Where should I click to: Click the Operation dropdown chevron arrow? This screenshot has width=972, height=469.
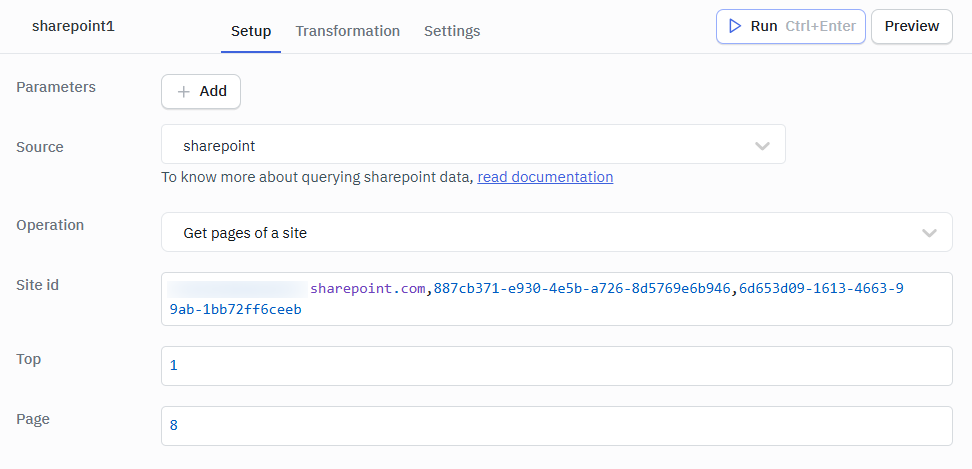(x=929, y=234)
